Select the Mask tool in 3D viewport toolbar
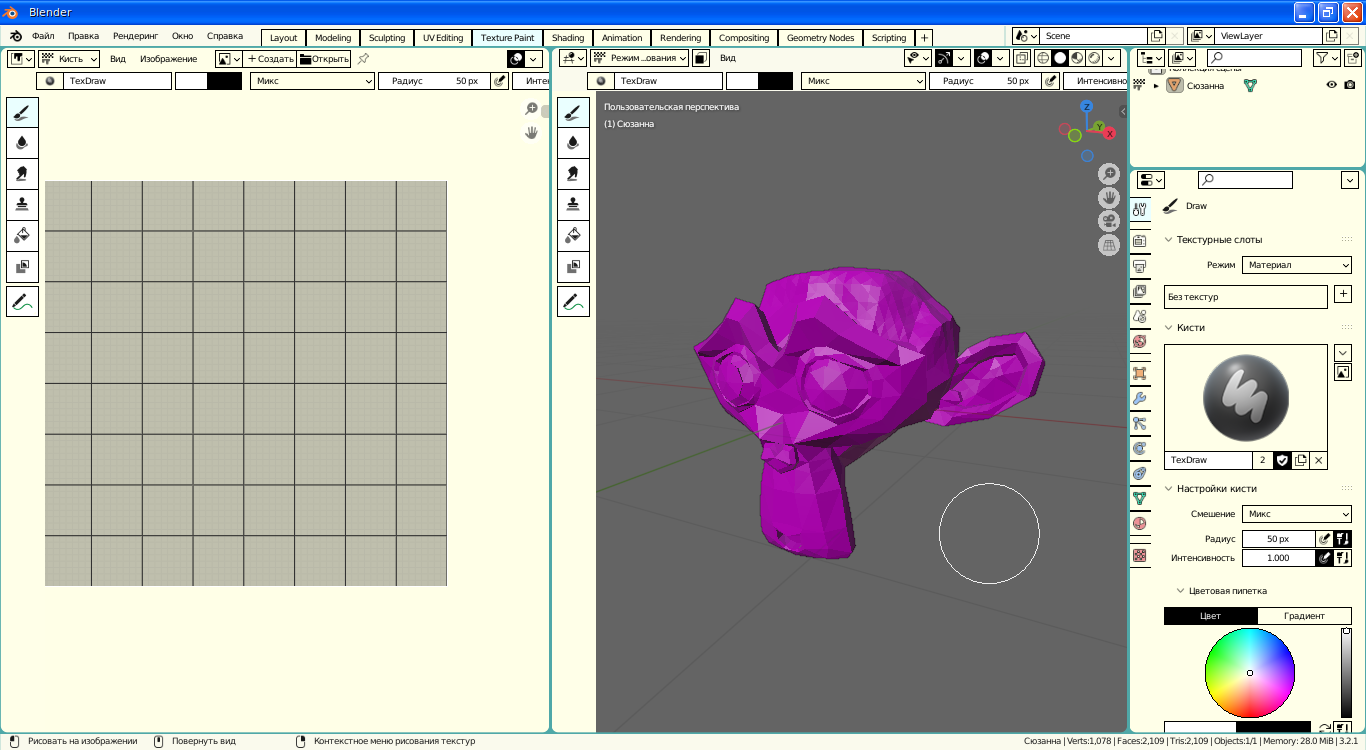This screenshot has height=750, width=1366. point(573,267)
